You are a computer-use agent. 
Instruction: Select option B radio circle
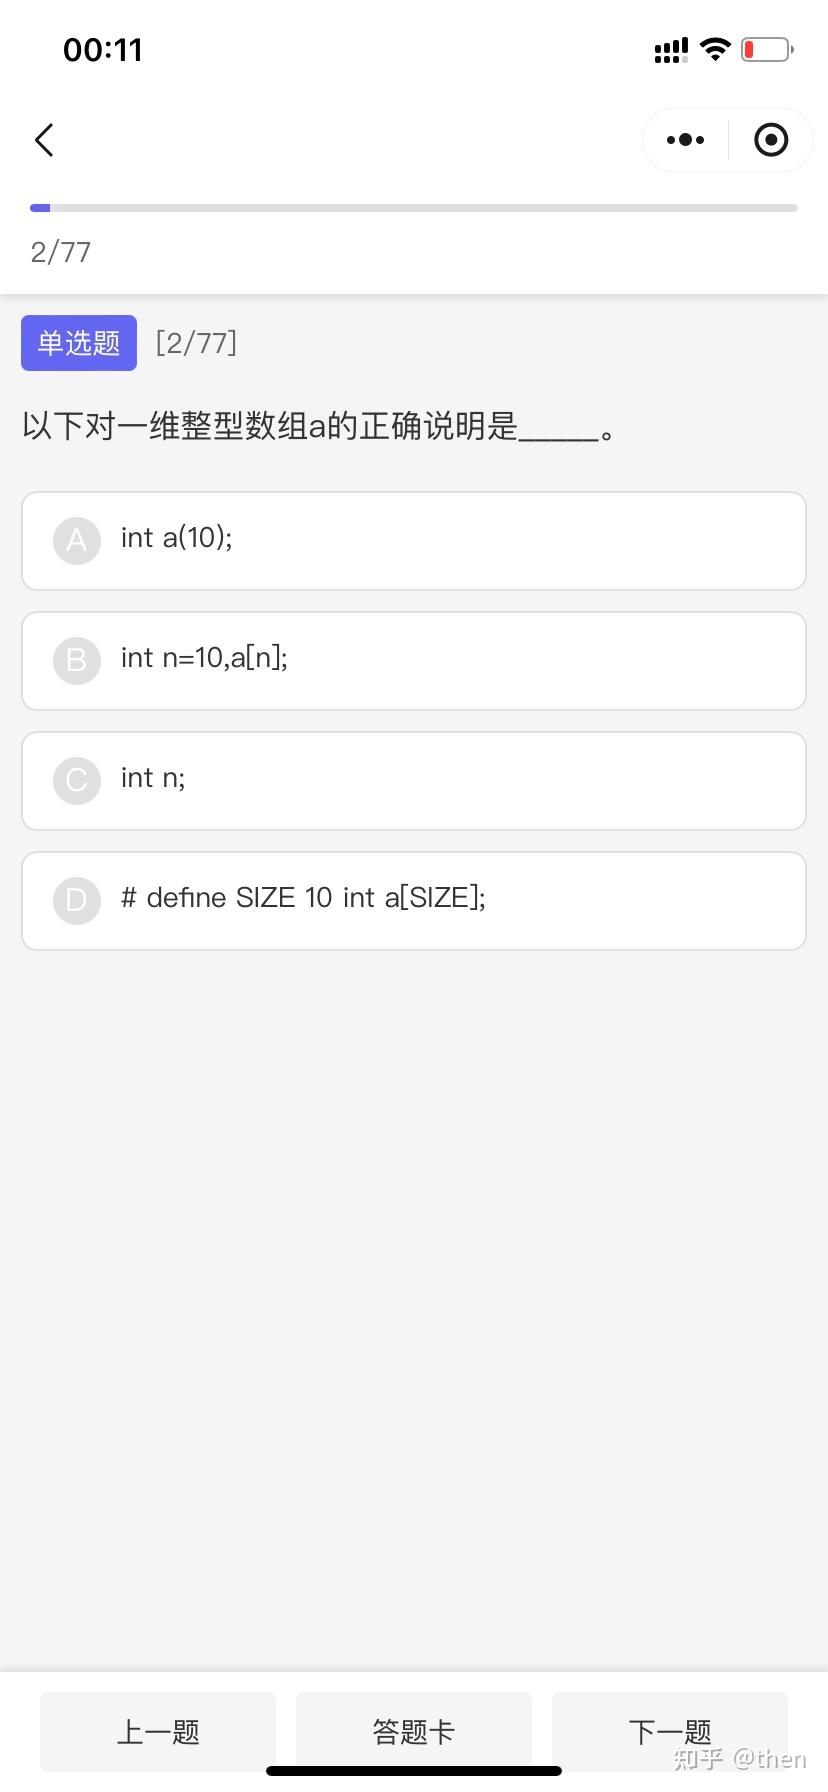76,661
